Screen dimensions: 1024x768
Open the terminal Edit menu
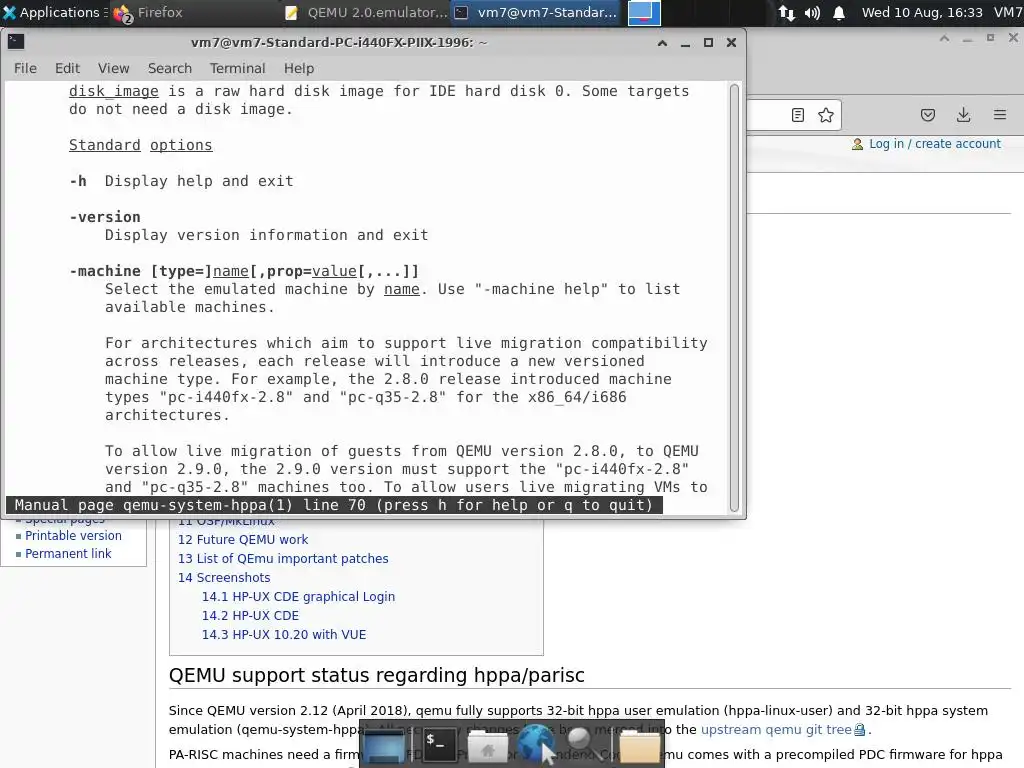[x=67, y=68]
